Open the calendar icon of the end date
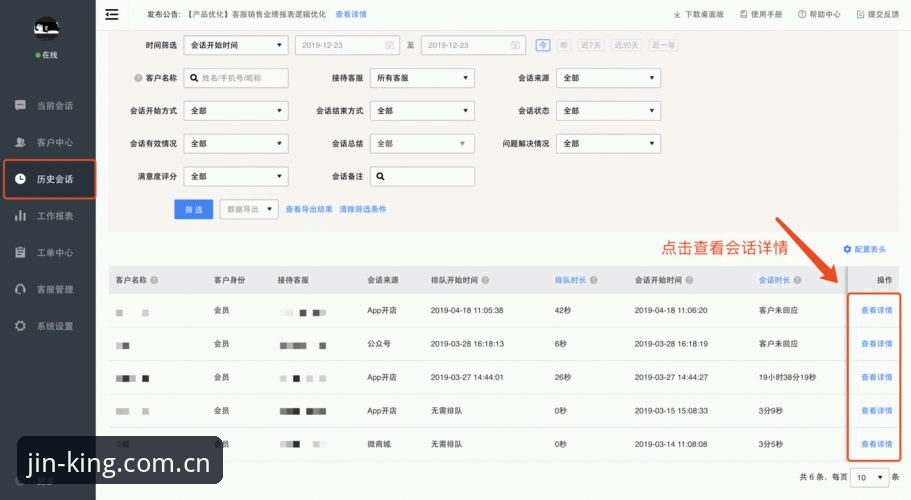The image size is (911, 500). click(515, 45)
